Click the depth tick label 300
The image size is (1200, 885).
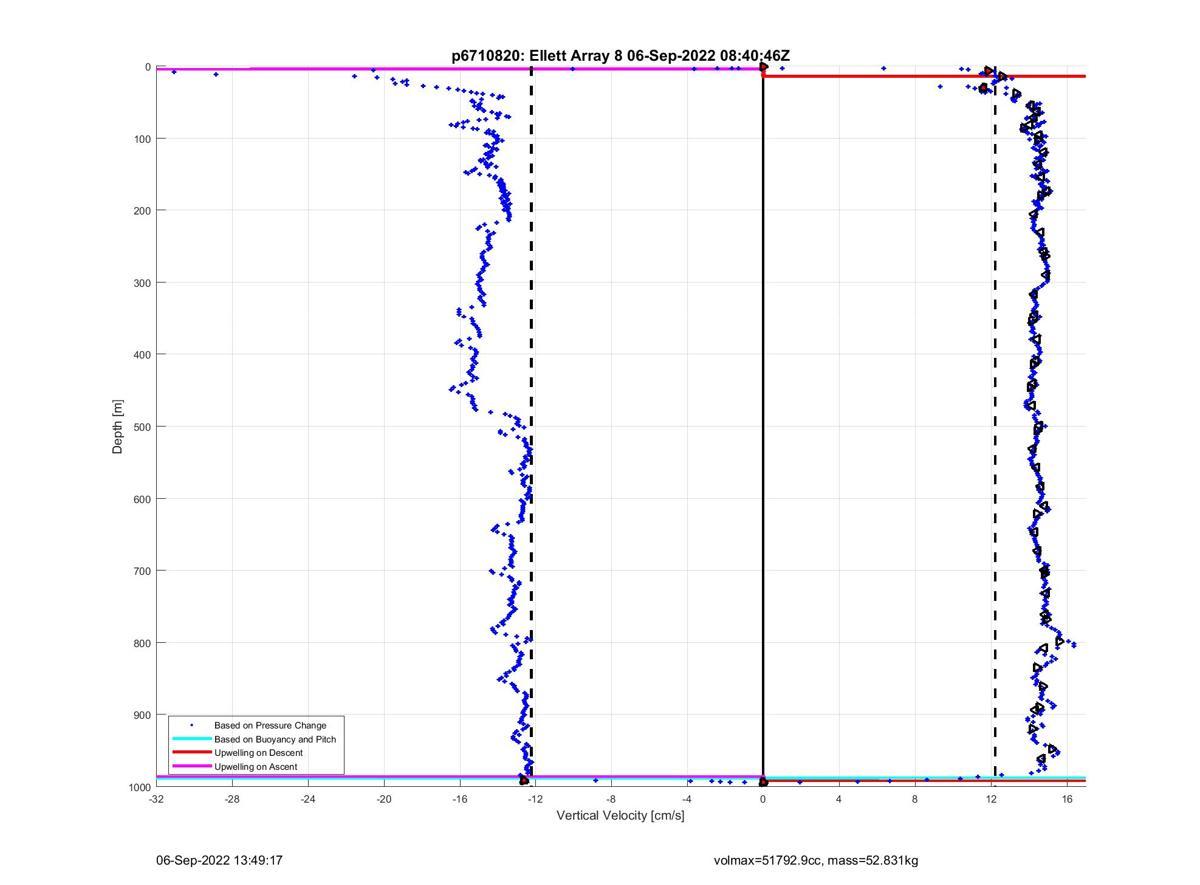click(x=140, y=283)
